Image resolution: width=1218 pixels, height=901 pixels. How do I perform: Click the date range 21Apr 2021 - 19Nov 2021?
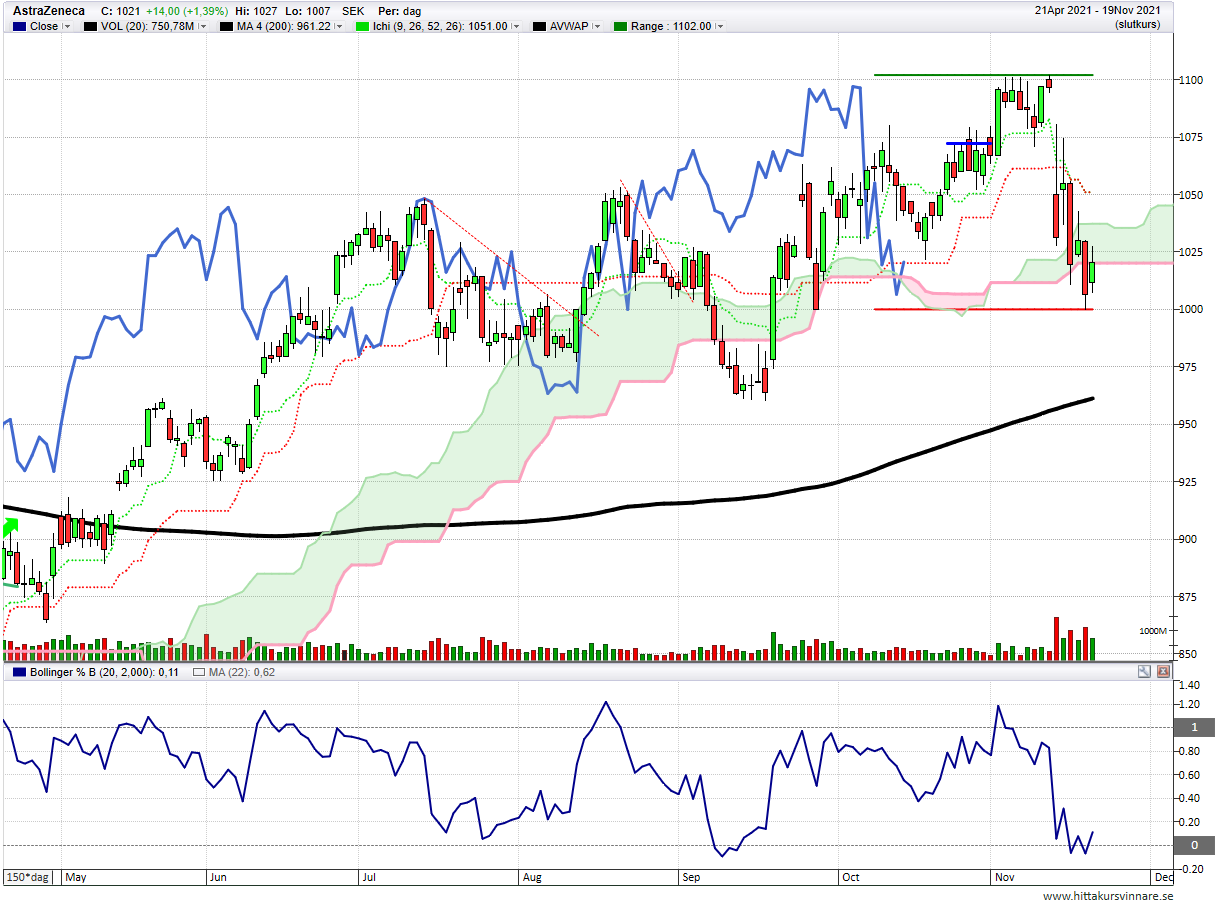1098,10
